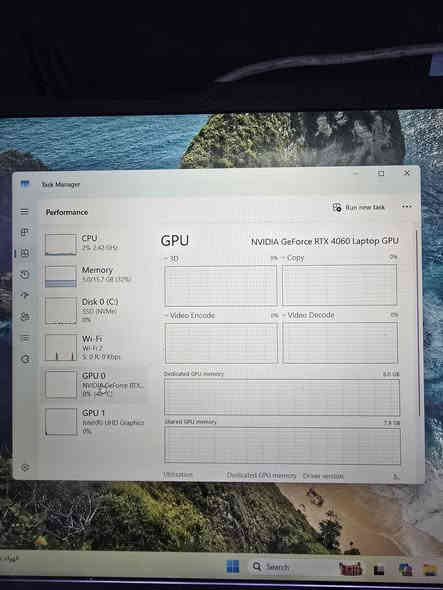Click the '8.0 GB' dedicated memory value
The width and height of the screenshot is (443, 590).
391,374
